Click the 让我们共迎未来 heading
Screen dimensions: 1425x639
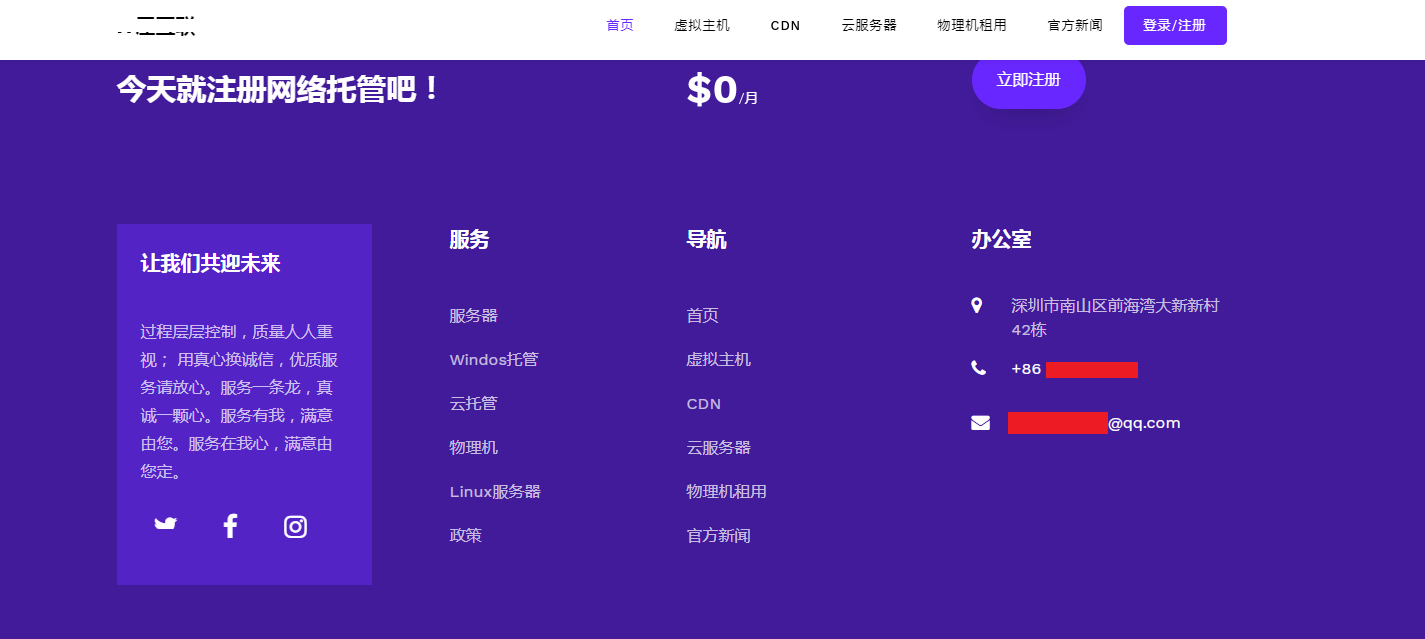click(x=211, y=264)
